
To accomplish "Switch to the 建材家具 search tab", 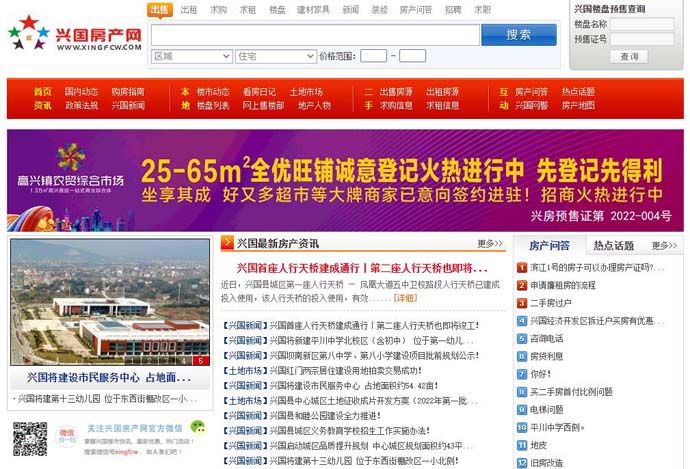I will (313, 10).
